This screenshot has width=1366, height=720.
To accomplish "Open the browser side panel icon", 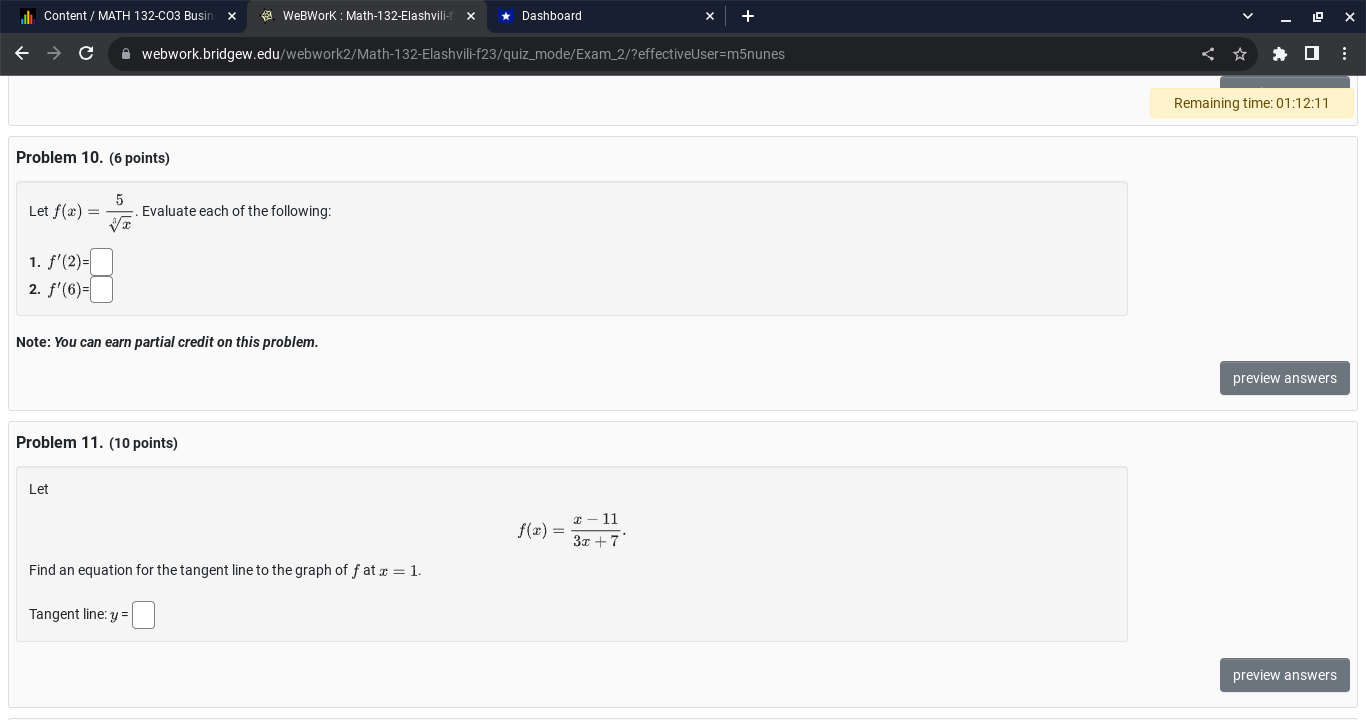I will (1312, 54).
